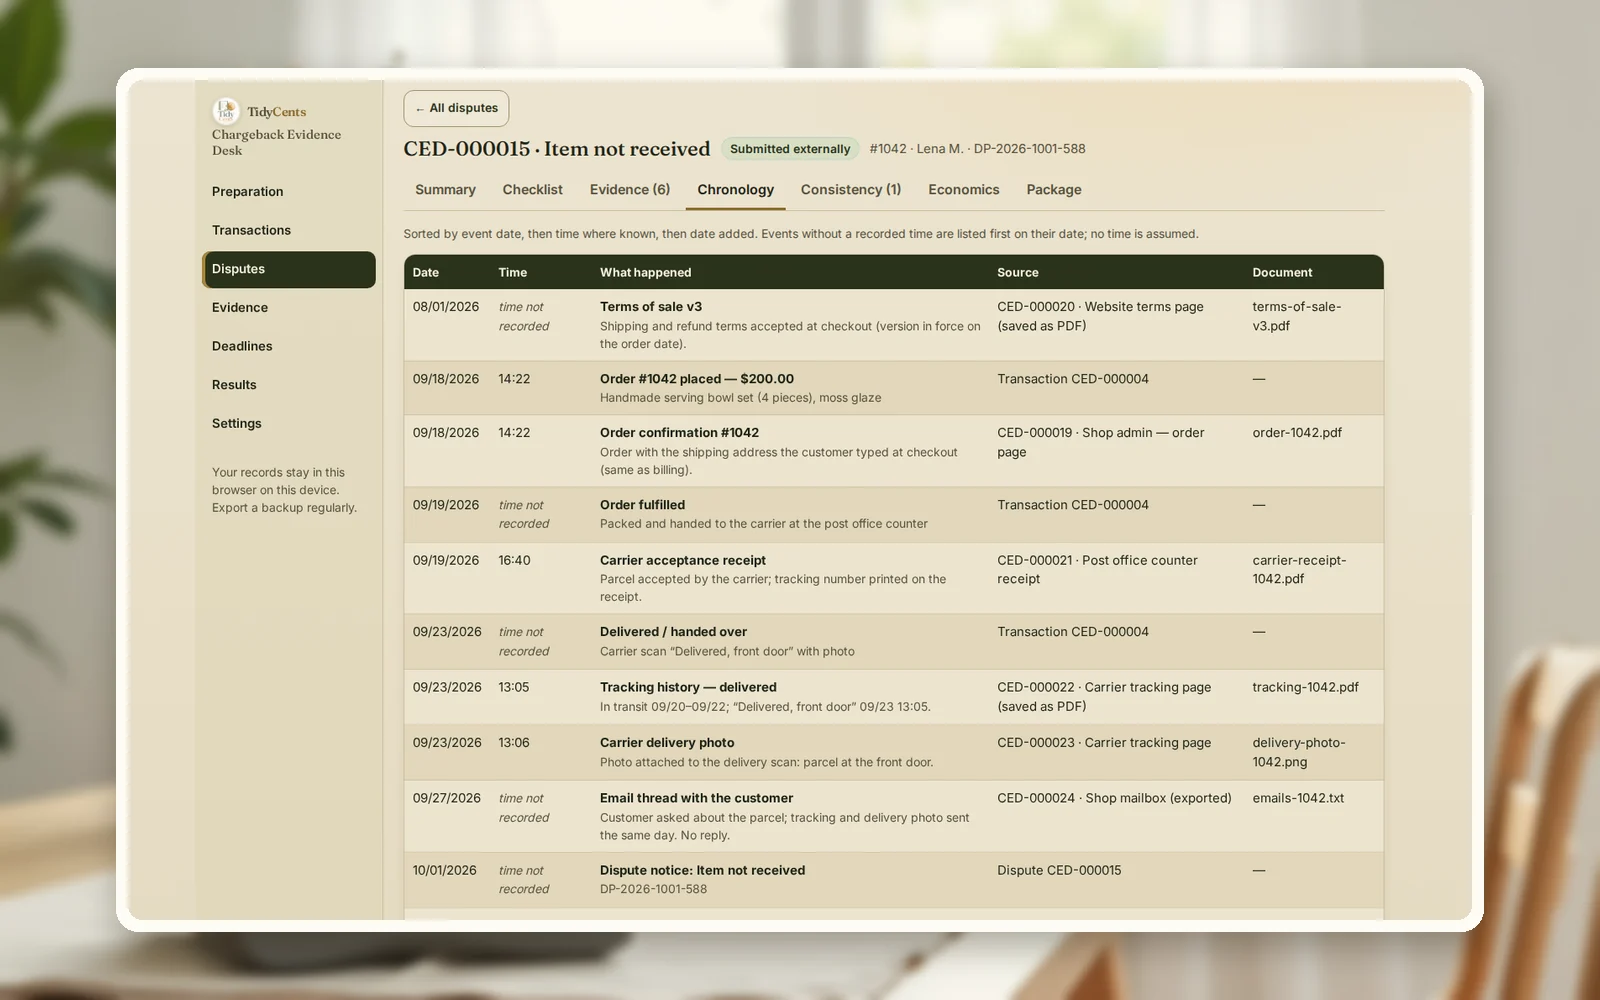This screenshot has height=1000, width=1600.
Task: Click the Terms of sale v3 event
Action: pos(651,307)
